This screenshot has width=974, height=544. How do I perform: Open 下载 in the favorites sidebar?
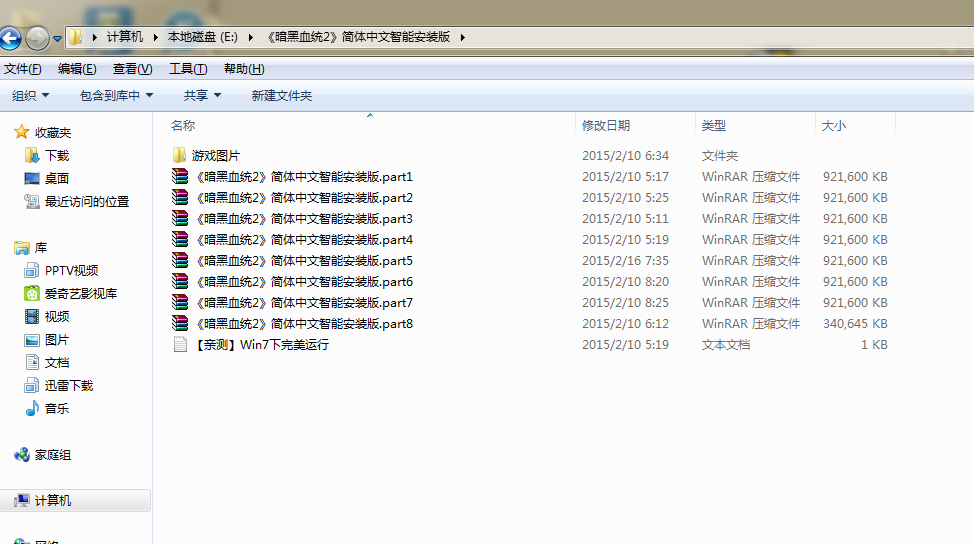pos(57,155)
